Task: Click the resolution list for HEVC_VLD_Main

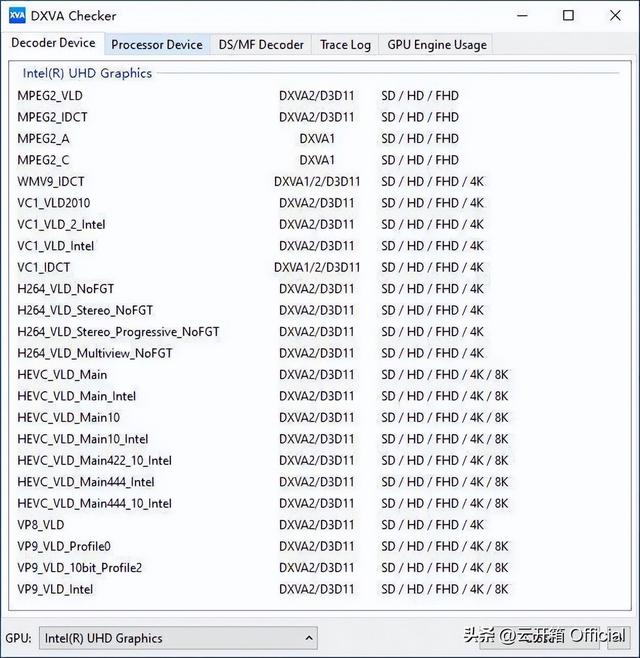Action: [444, 375]
